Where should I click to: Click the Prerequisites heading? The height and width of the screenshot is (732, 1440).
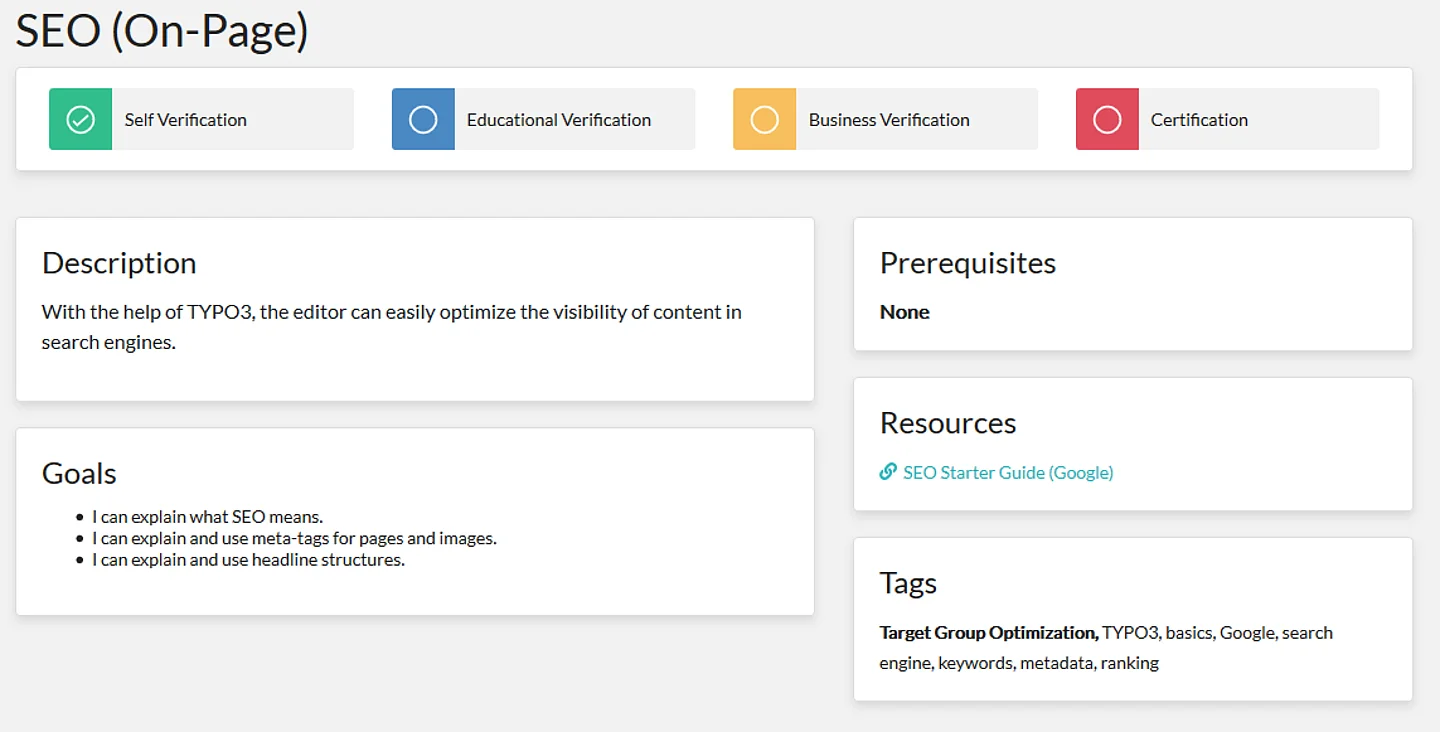coord(967,263)
